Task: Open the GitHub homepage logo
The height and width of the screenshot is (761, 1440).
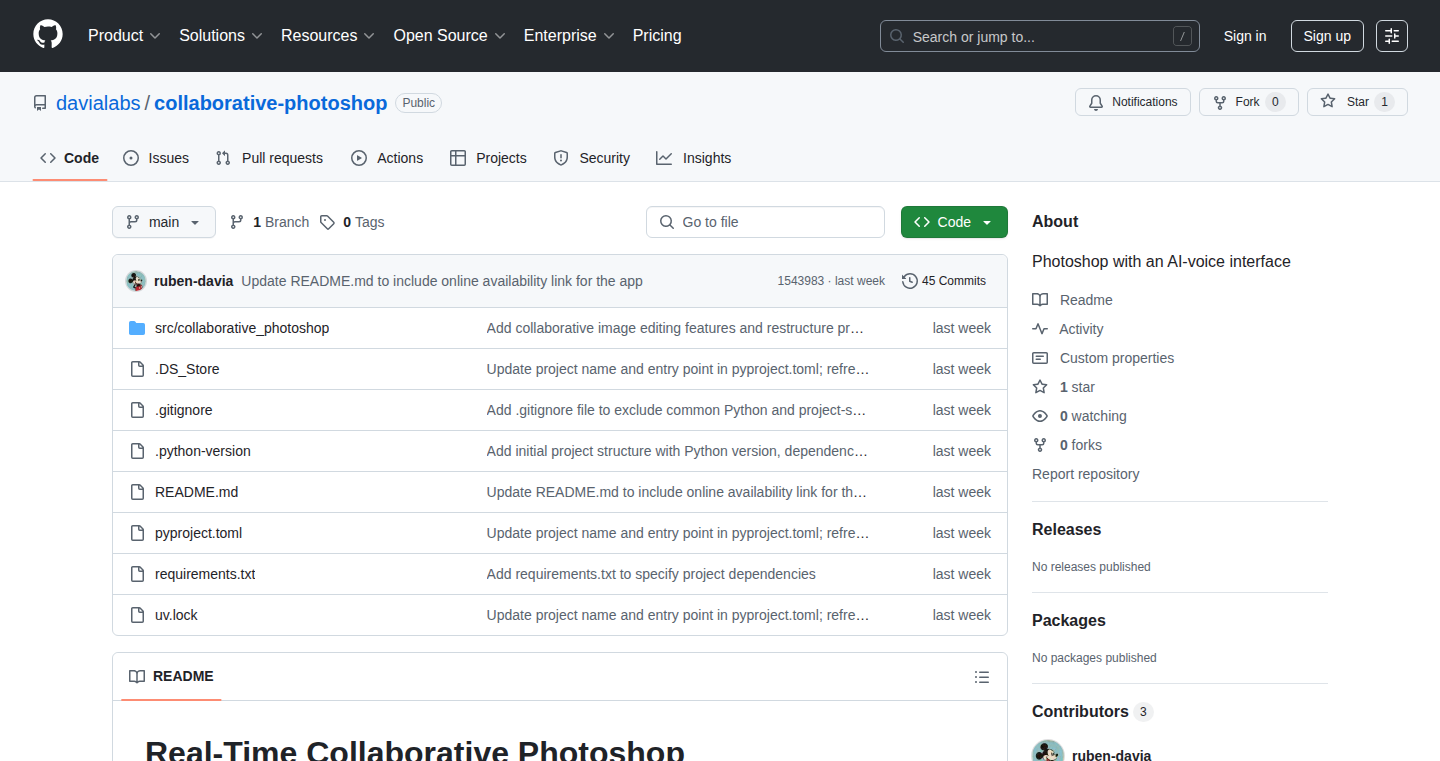Action: (48, 35)
